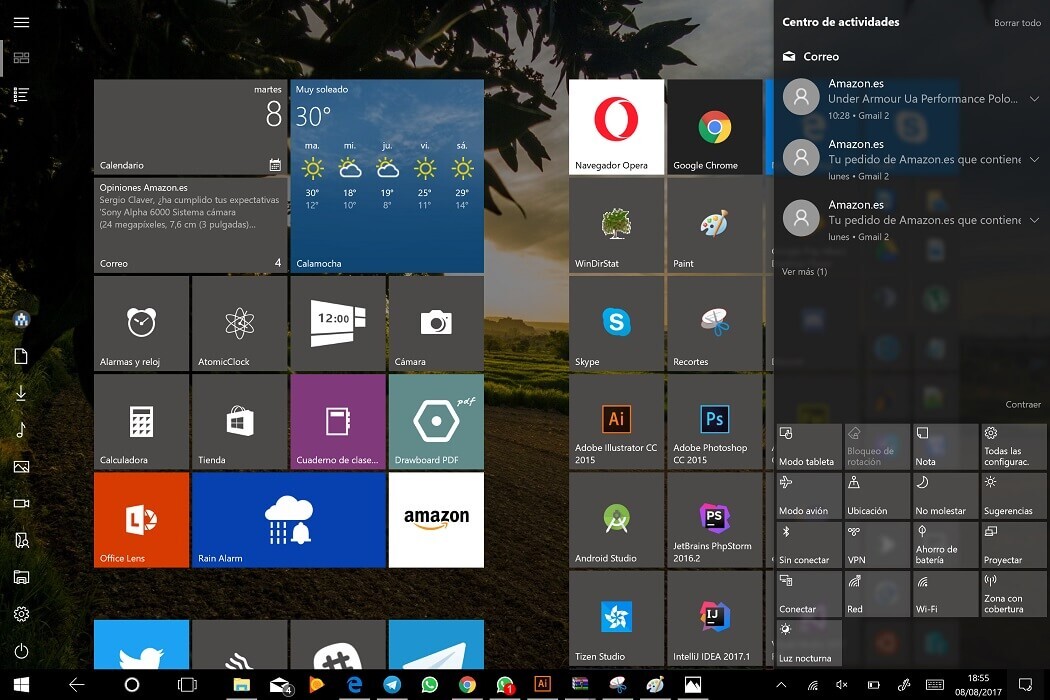Click the Windows Start button on the taskbar

[21, 684]
